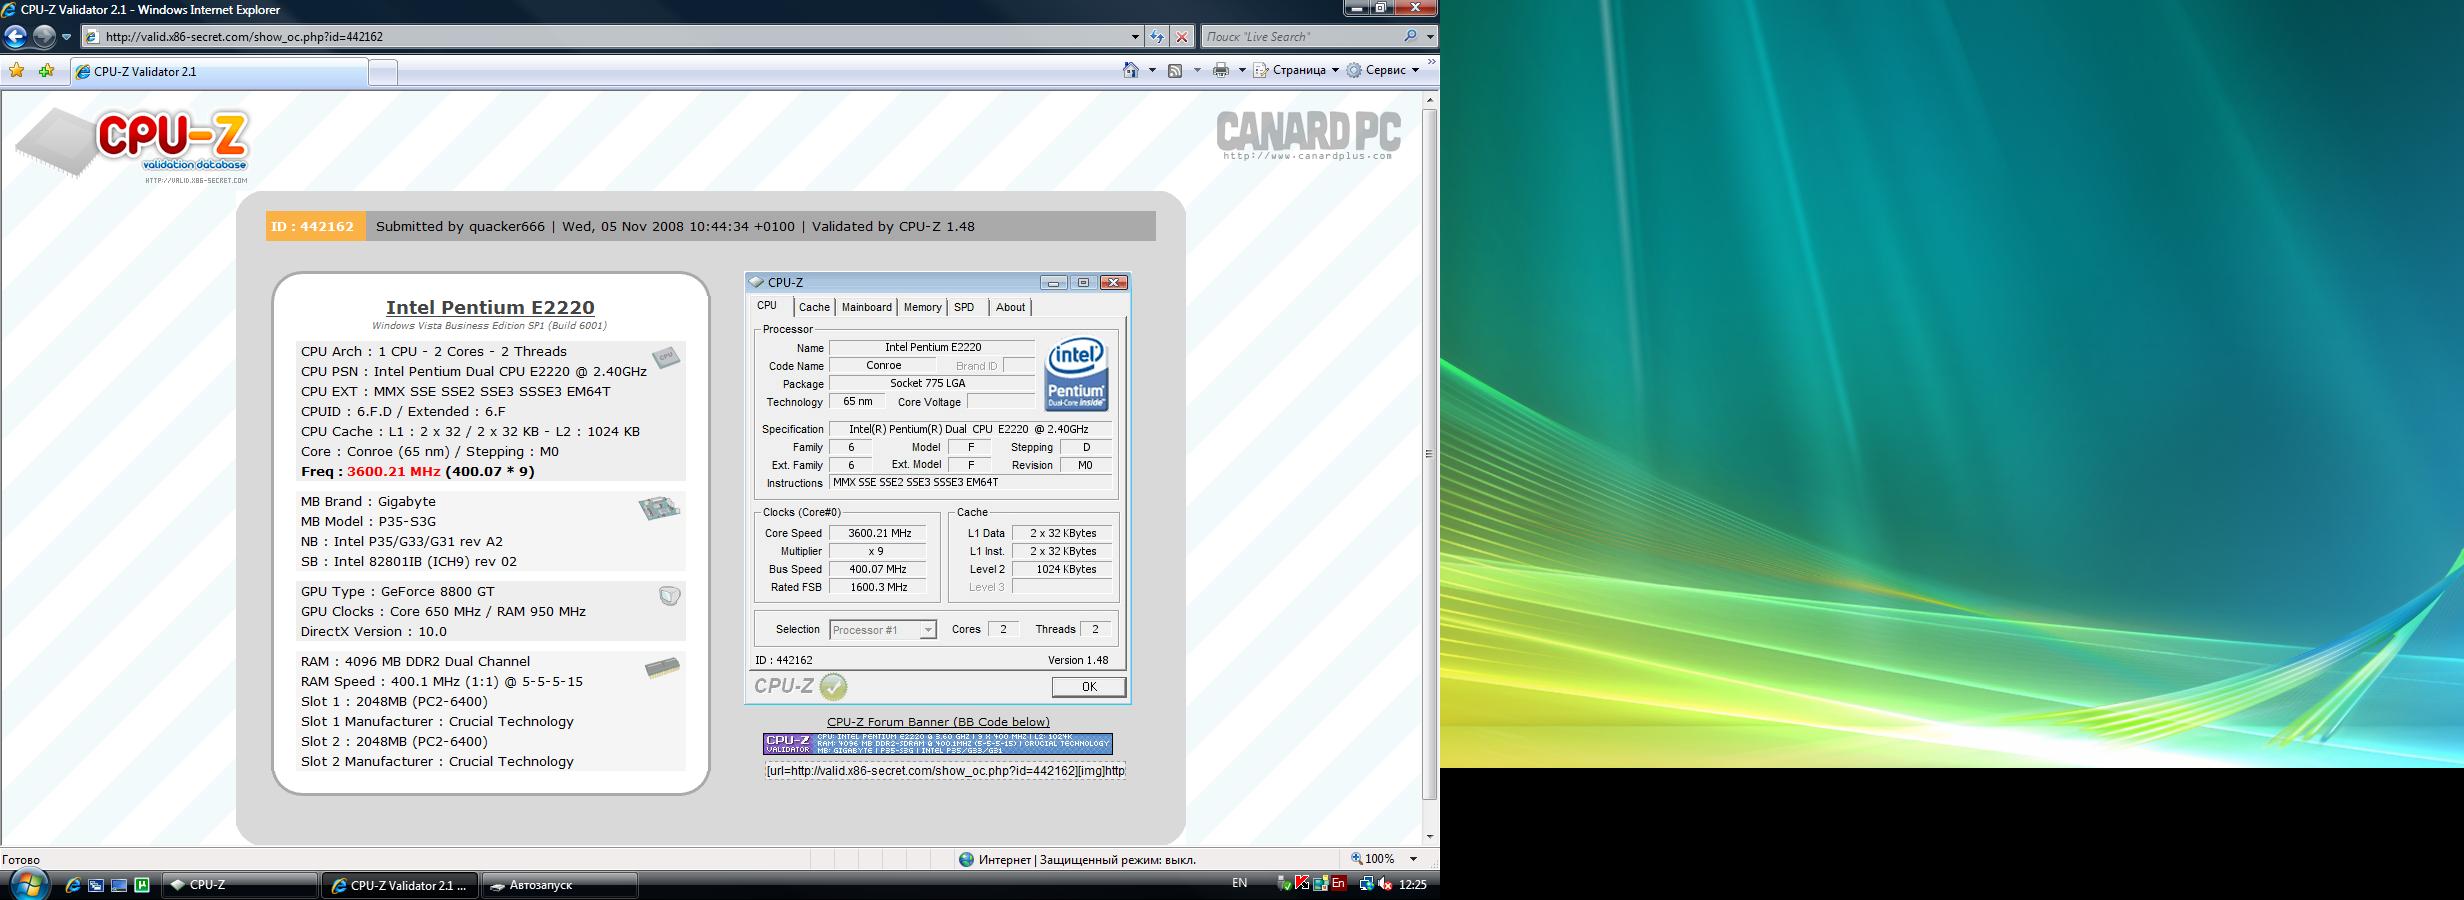Viewport: 2464px width, 900px height.
Task: Click the browser Forward arrow button
Action: 44,37
